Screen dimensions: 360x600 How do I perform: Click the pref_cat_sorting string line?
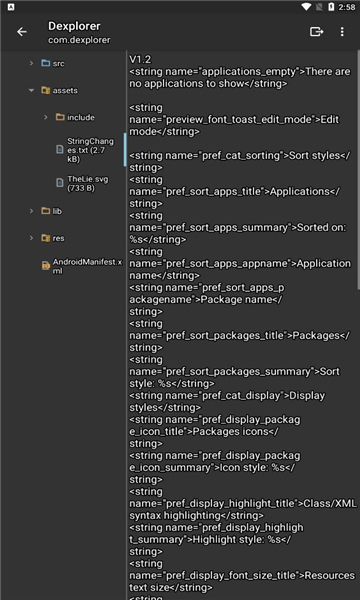(x=240, y=161)
